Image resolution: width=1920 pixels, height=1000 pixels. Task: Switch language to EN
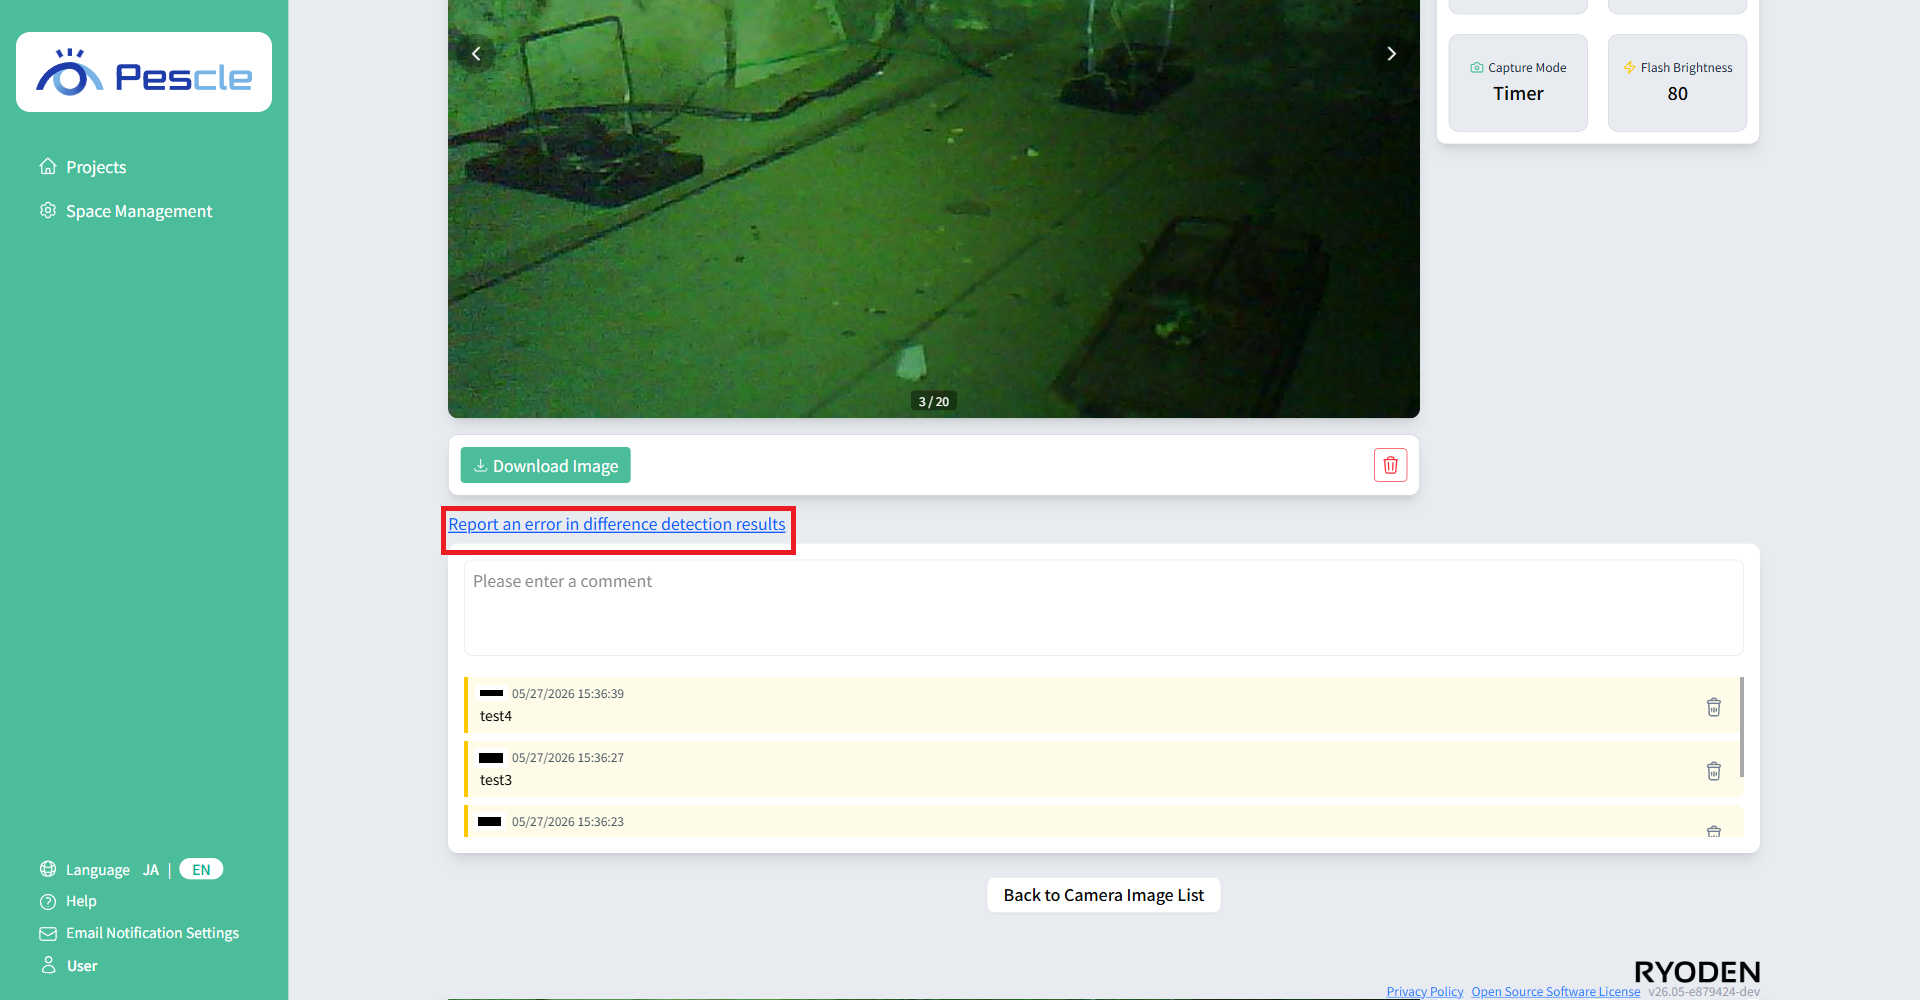click(x=201, y=869)
